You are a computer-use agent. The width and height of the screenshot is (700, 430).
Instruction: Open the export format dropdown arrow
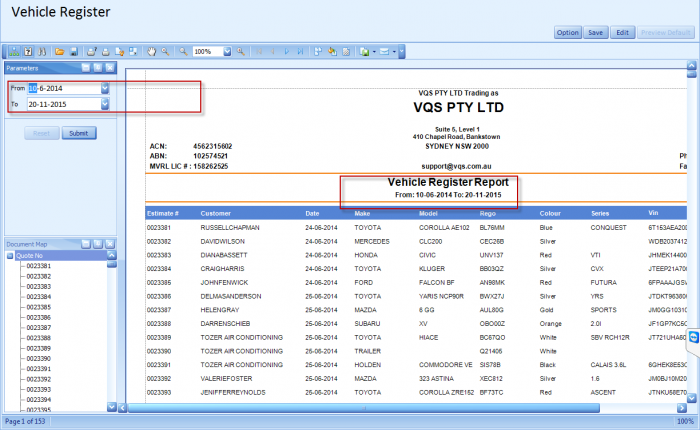(x=374, y=52)
